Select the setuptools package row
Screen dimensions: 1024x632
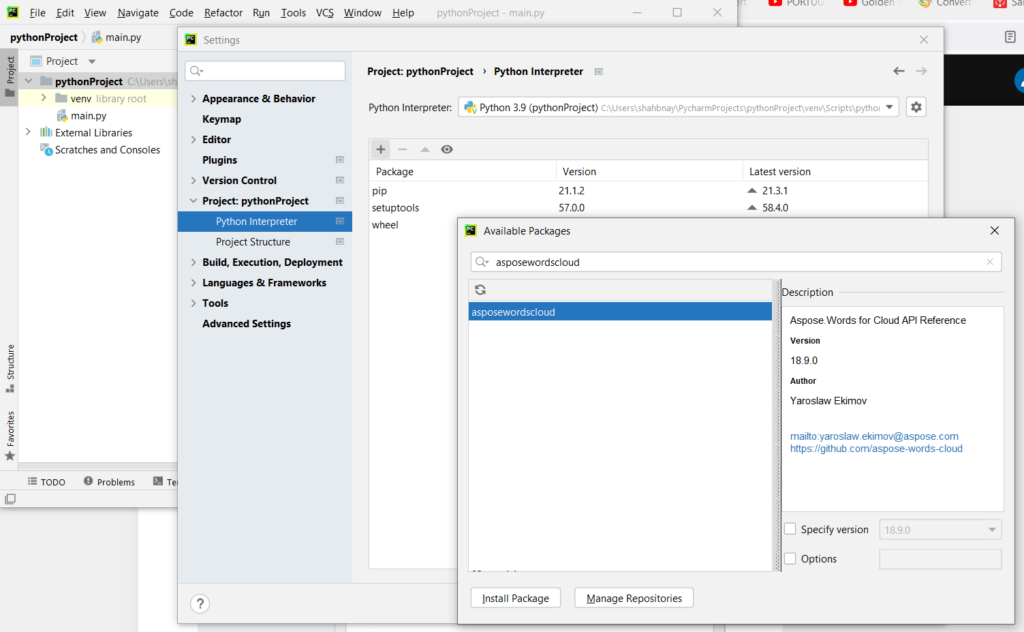(648, 208)
